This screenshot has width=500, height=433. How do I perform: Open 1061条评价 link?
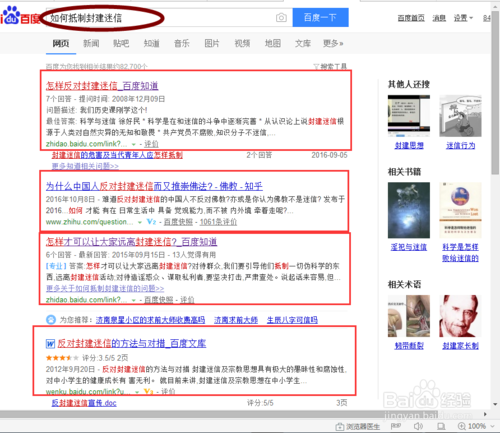click(218, 222)
